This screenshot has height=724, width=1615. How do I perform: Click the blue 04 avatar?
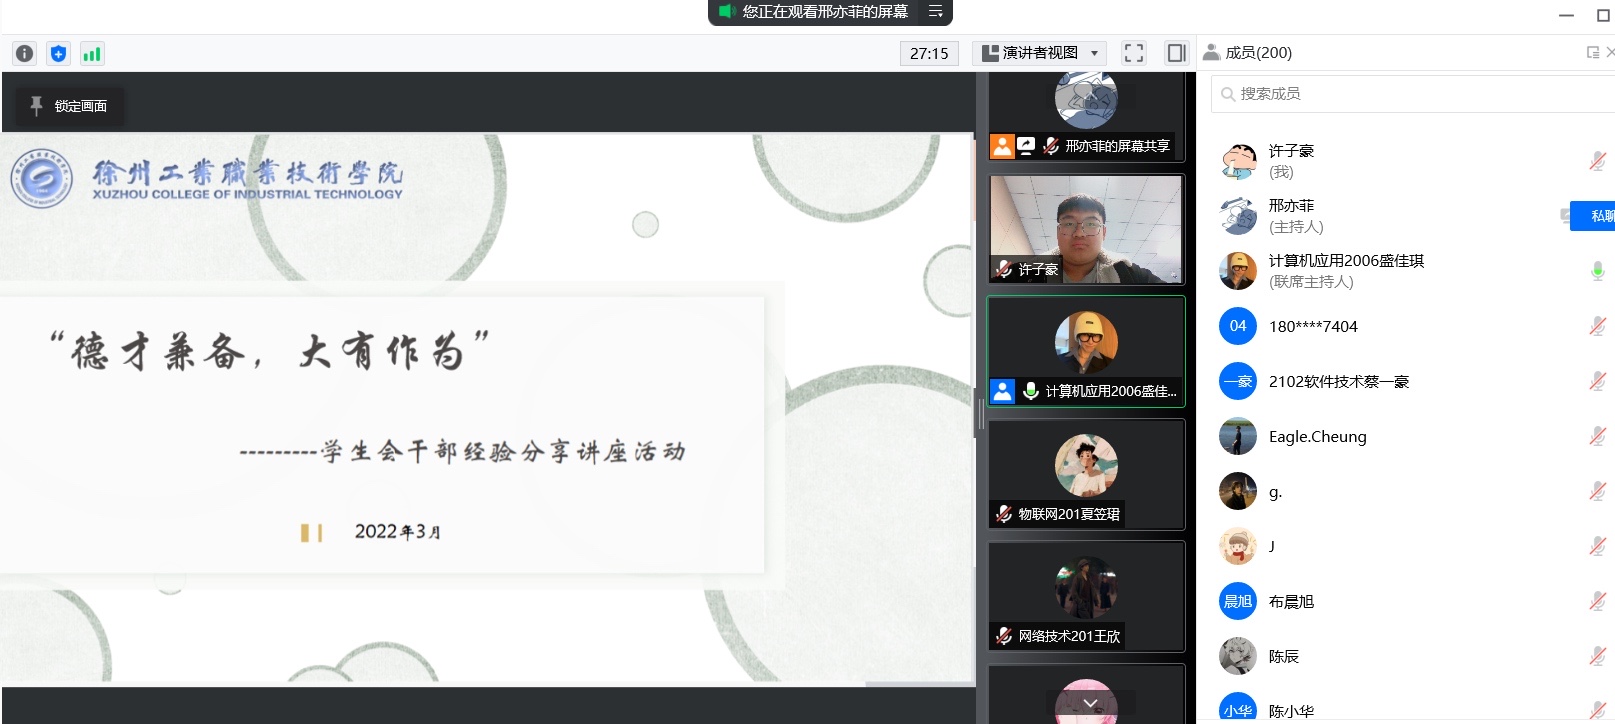click(1238, 326)
